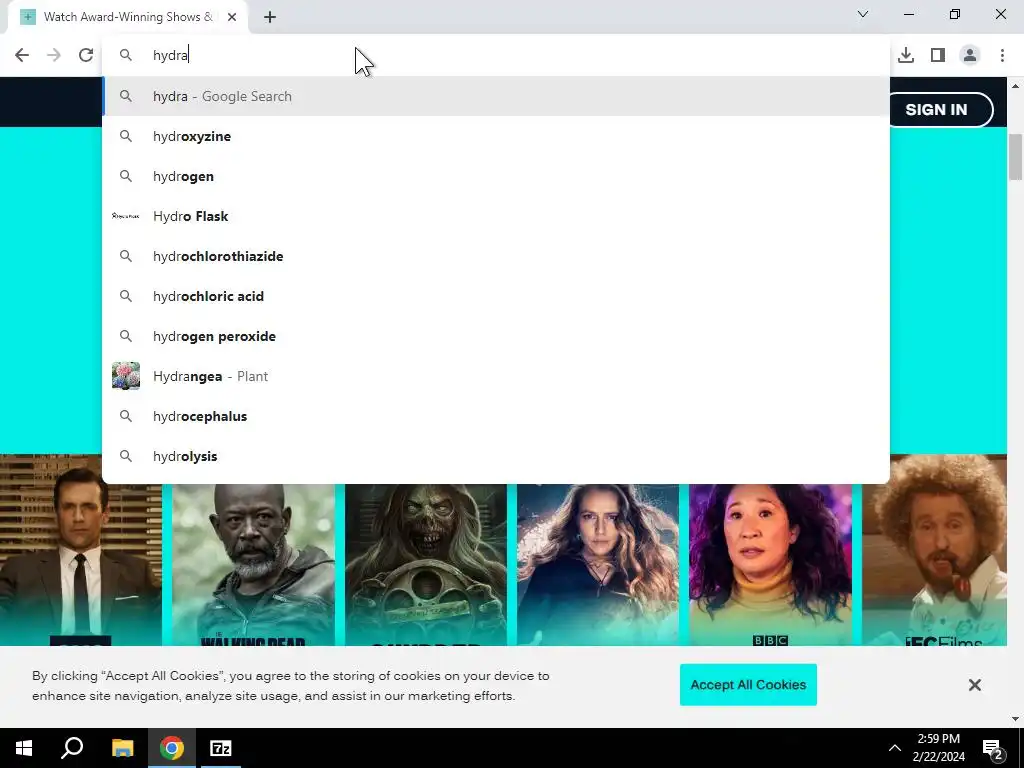
Task: Select 'hydra - Google Search' suggestion
Action: click(x=496, y=97)
